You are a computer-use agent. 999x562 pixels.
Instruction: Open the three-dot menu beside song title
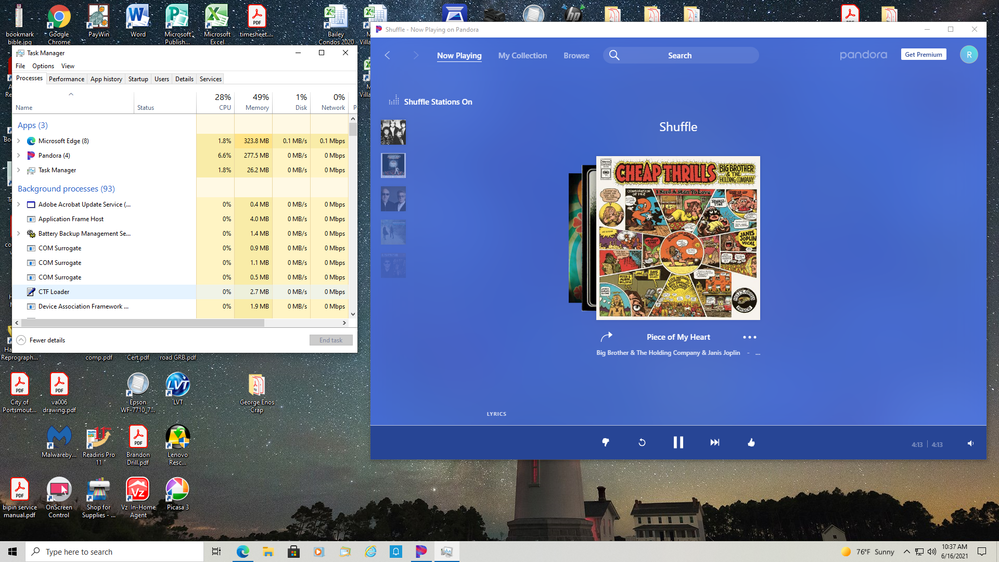pyautogui.click(x=749, y=337)
